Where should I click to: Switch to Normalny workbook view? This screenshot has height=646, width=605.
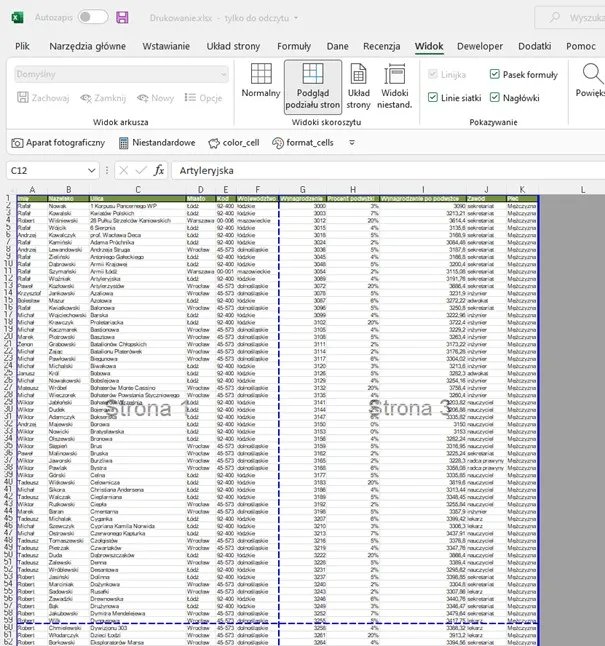pos(261,83)
